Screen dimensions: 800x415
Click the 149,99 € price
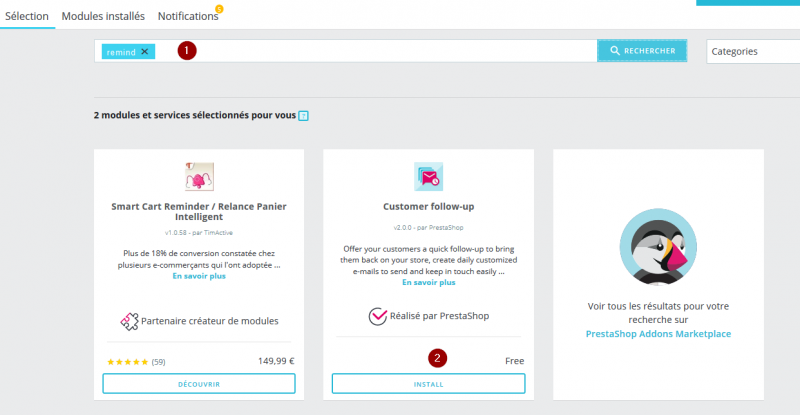tap(276, 361)
